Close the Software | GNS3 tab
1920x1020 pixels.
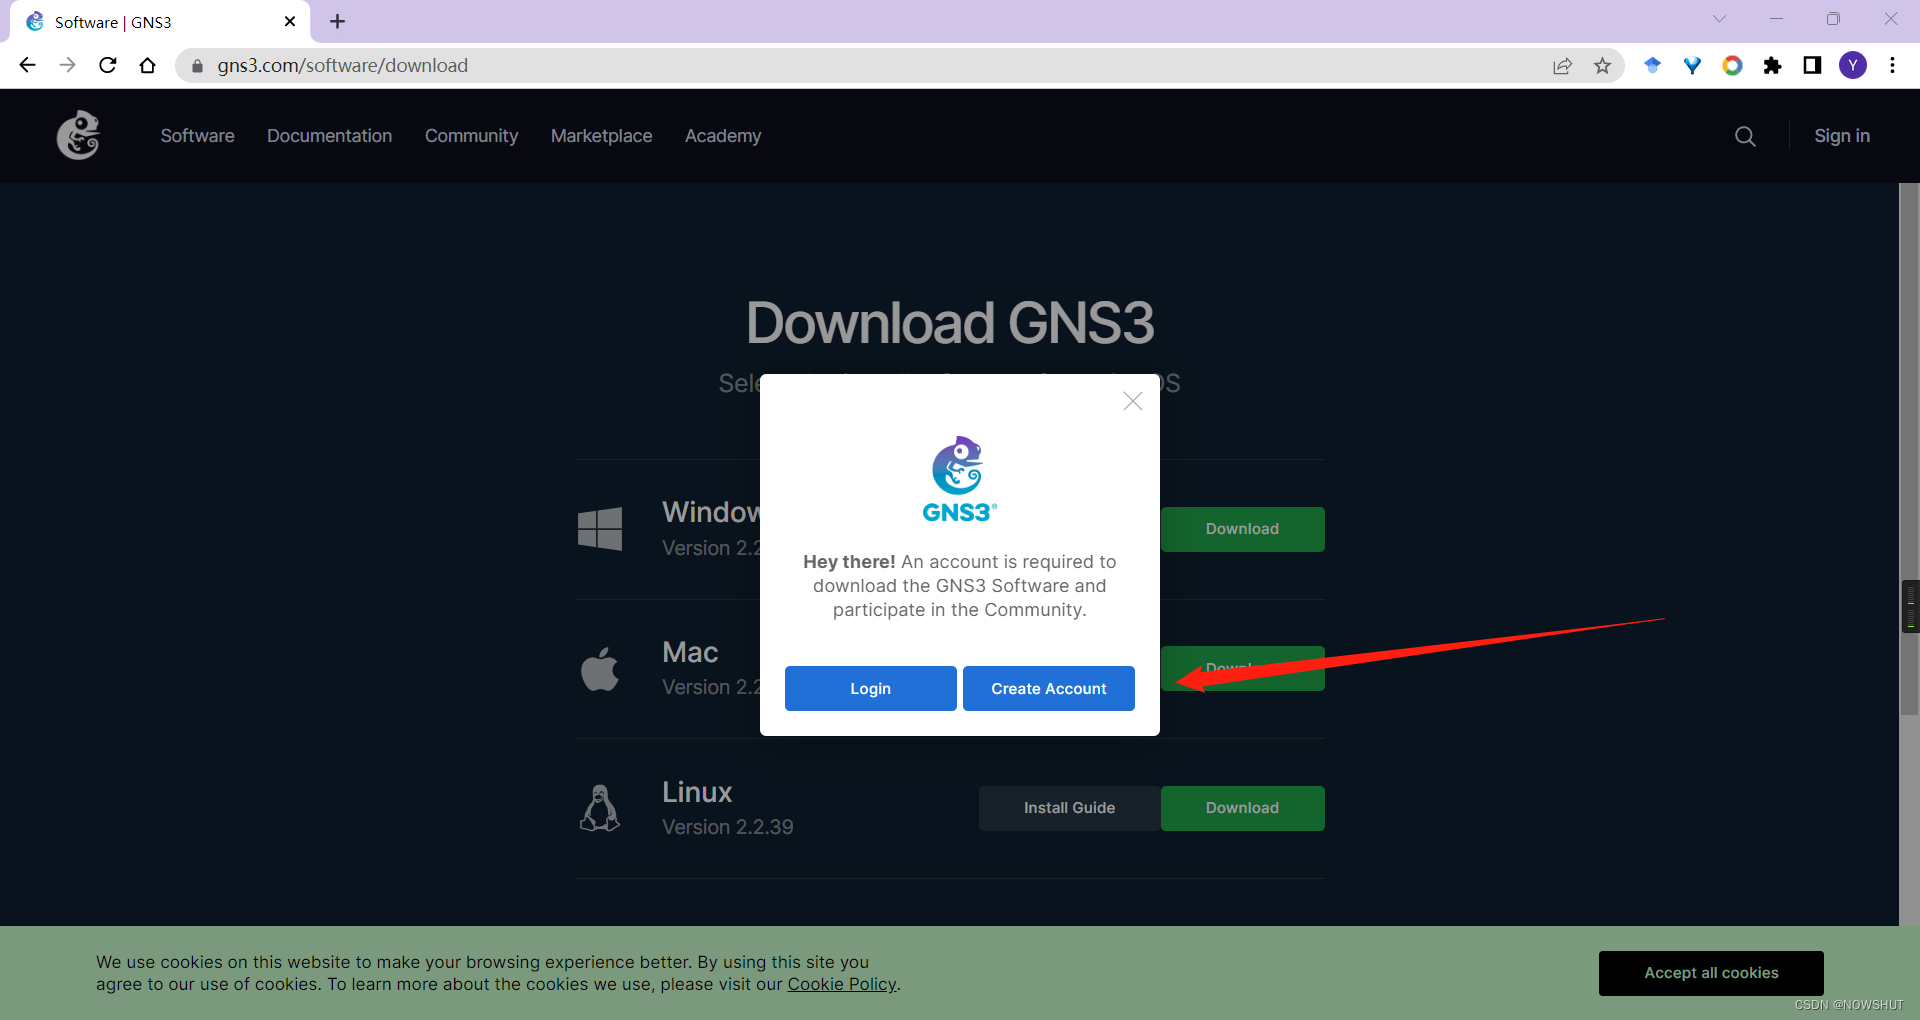290,21
